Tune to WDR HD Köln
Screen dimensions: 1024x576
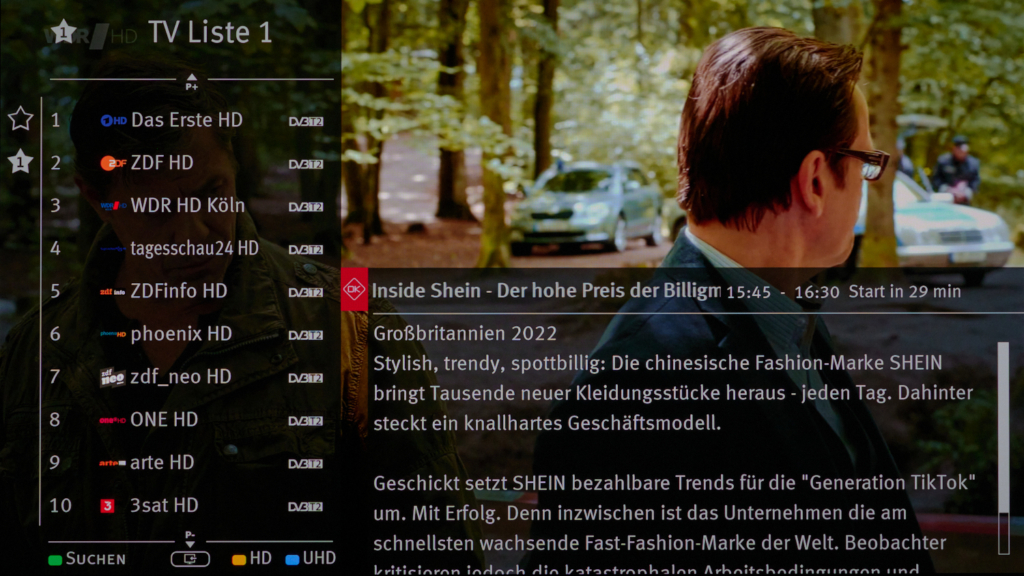click(x=187, y=206)
